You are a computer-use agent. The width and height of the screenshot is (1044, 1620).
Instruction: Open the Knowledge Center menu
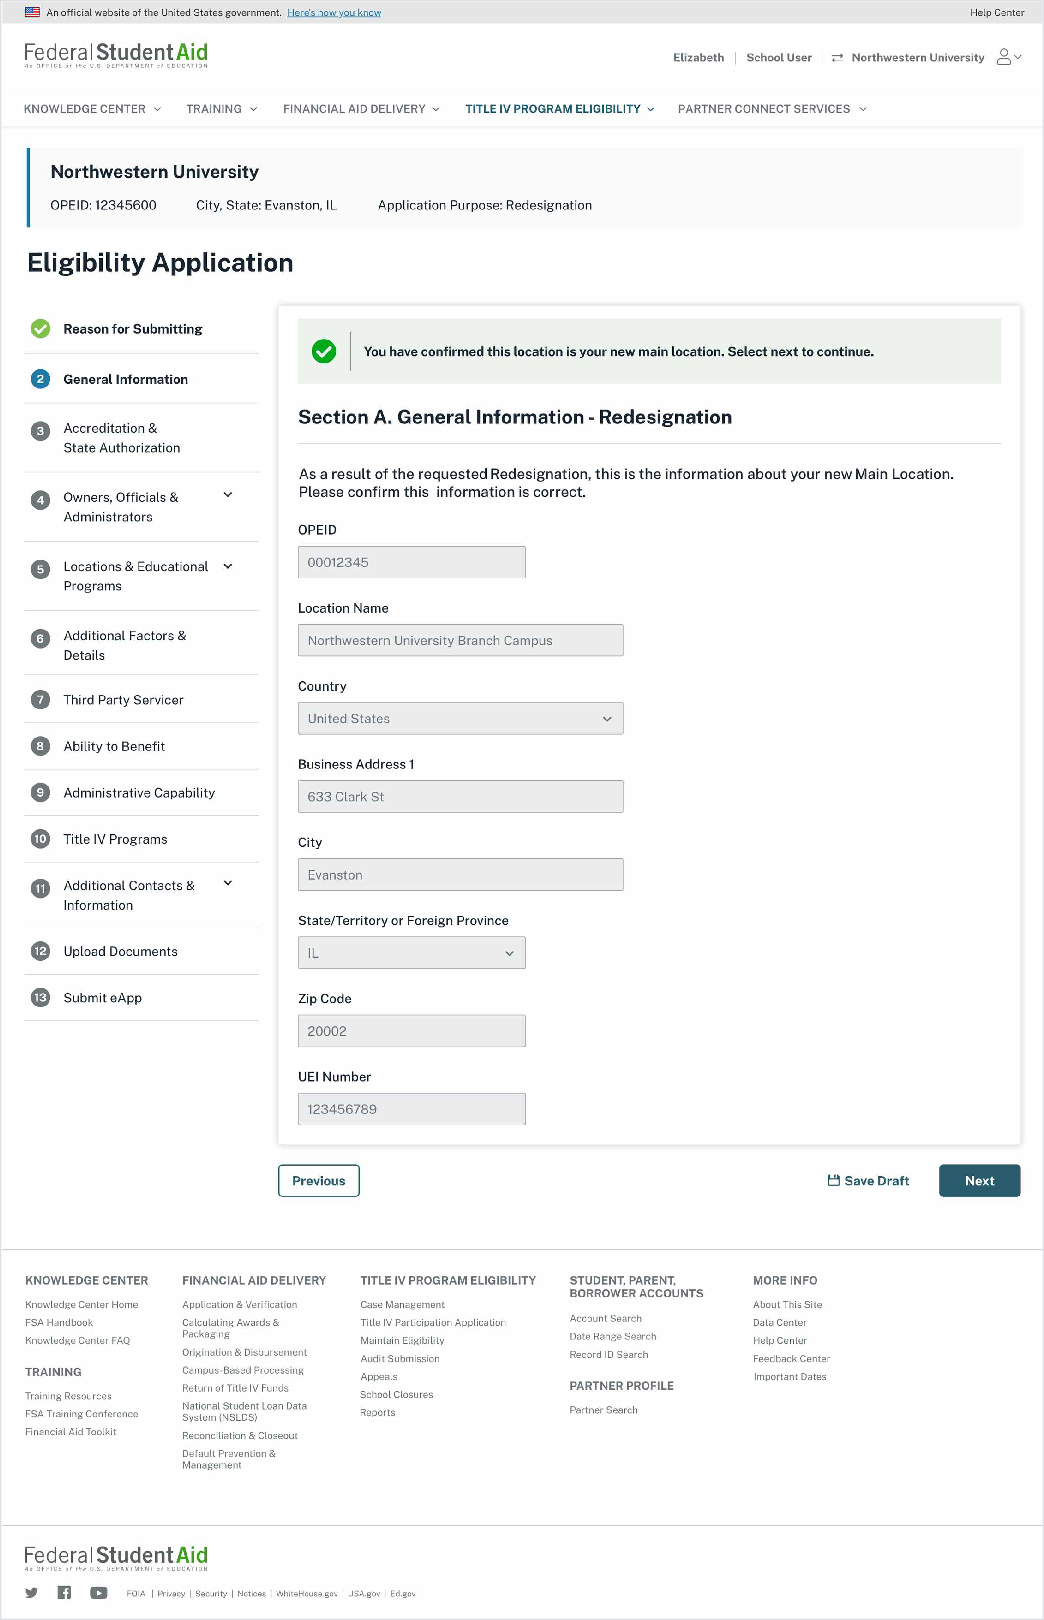[x=92, y=109]
